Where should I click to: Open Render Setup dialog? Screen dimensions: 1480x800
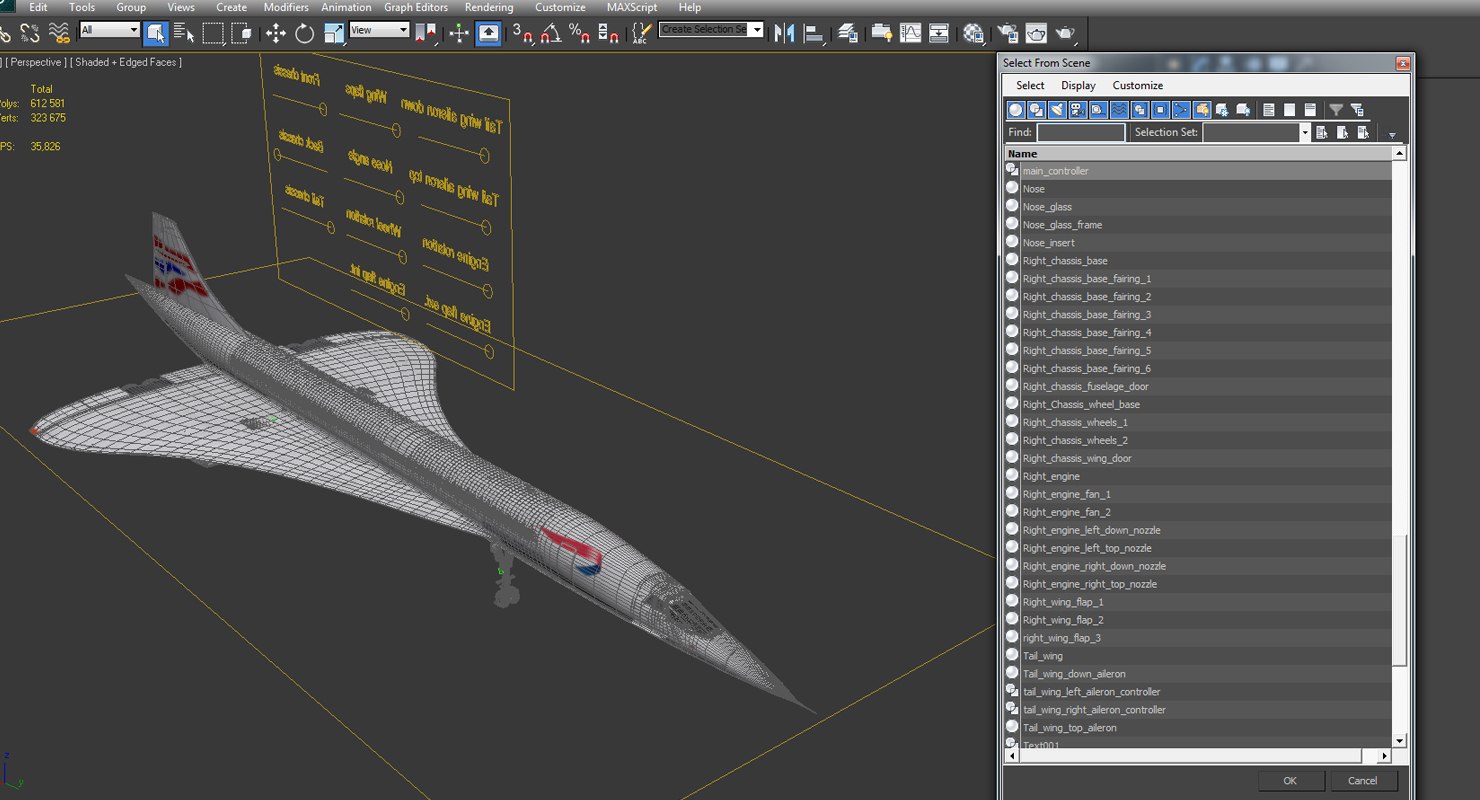(1007, 33)
